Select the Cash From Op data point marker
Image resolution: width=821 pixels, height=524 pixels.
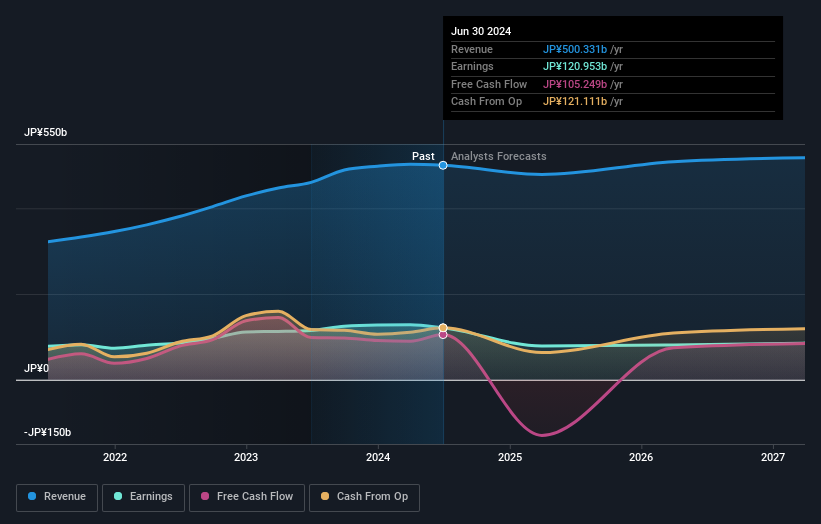tap(443, 328)
